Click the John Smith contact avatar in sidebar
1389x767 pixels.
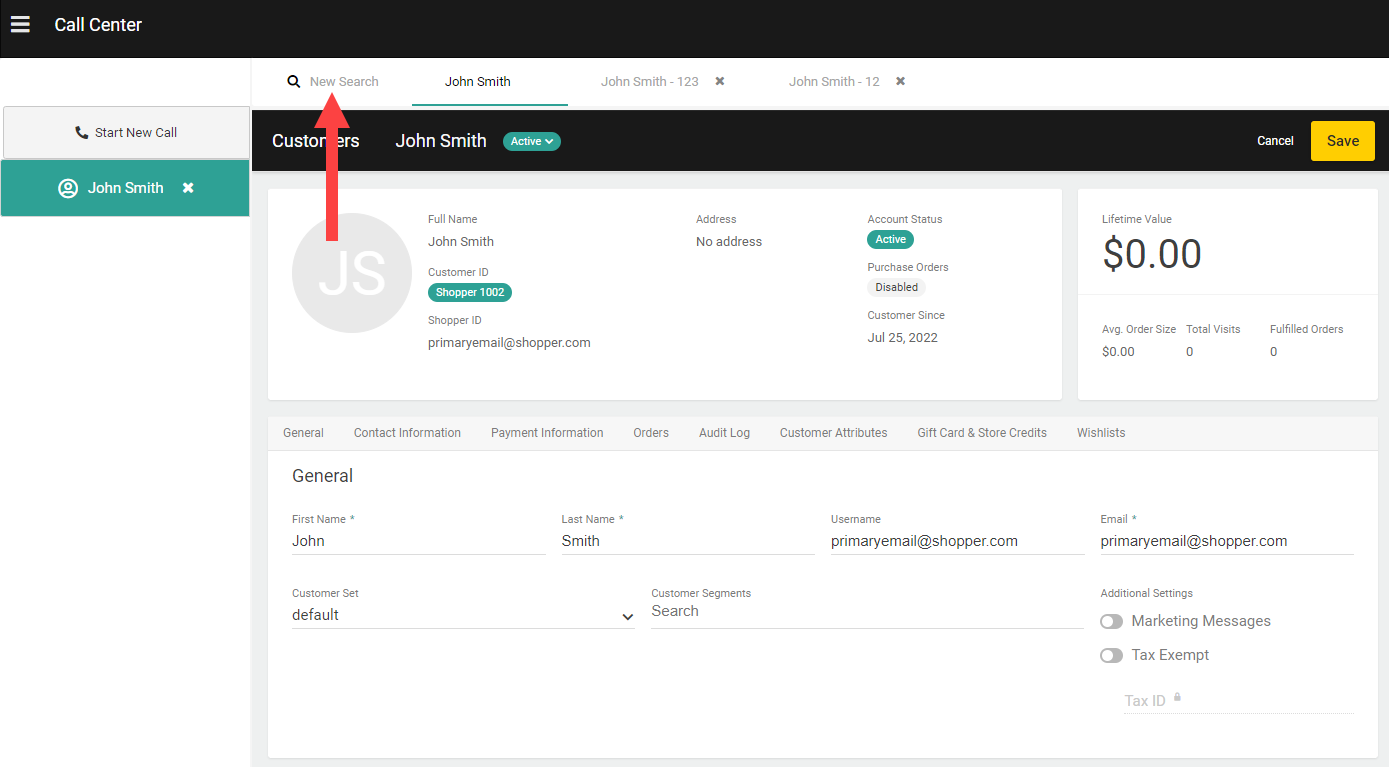[66, 187]
